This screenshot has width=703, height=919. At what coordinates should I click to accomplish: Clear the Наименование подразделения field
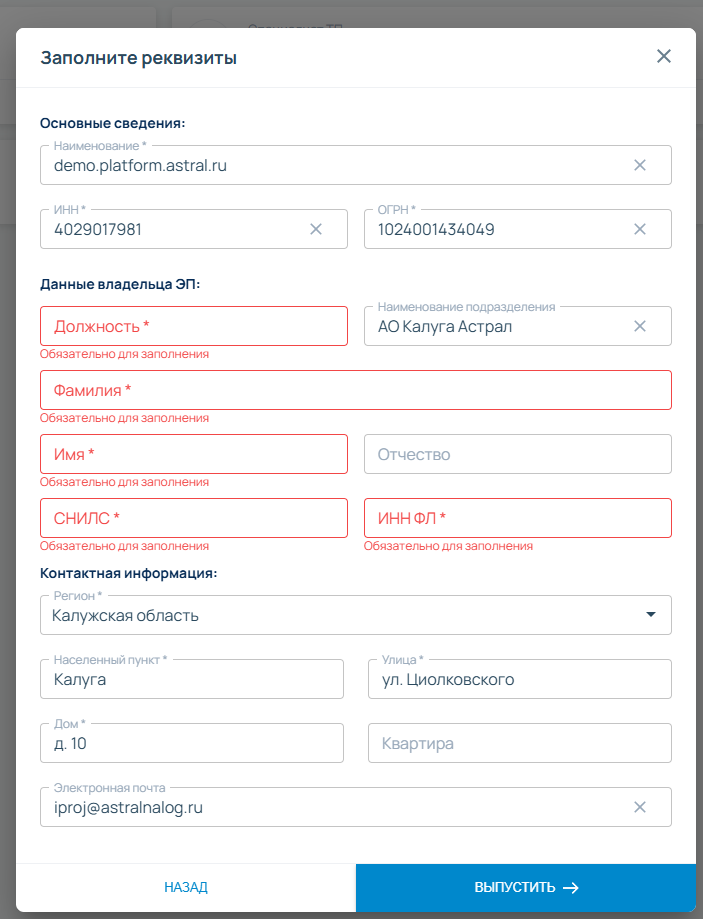(640, 326)
